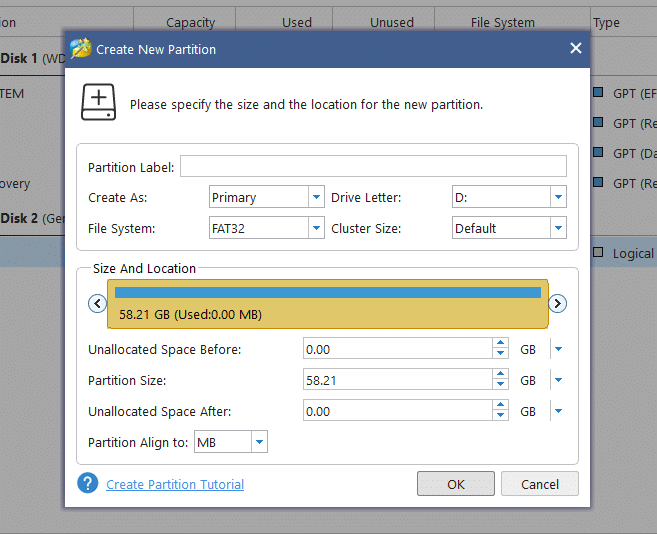
Task: Click the left arrow beside partition bar
Action: (x=97, y=303)
